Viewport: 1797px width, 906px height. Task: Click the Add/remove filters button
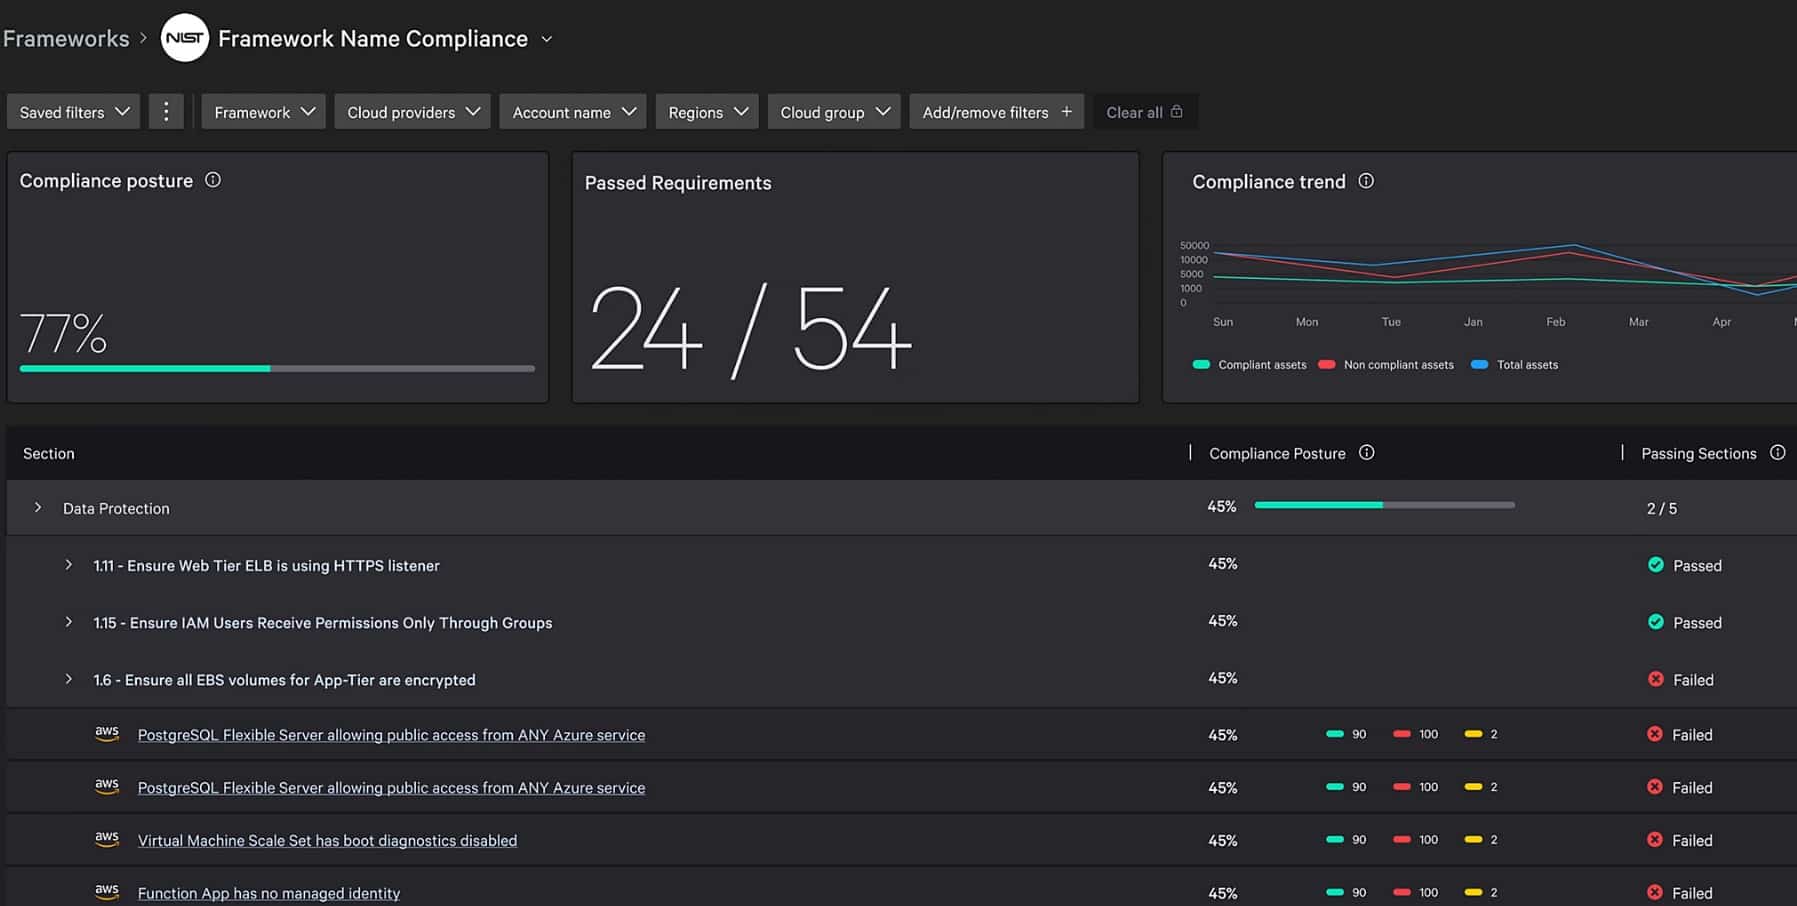click(x=997, y=112)
